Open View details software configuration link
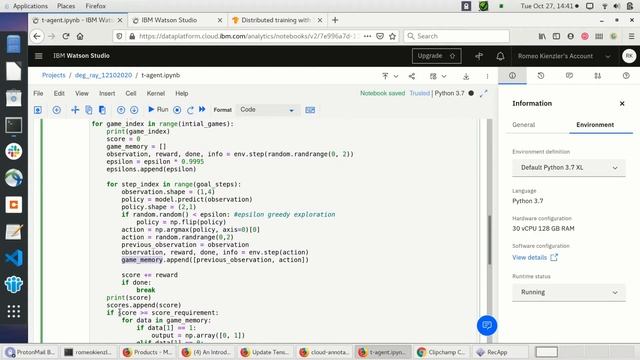Screen dimensions: 640x360 (535, 257)
